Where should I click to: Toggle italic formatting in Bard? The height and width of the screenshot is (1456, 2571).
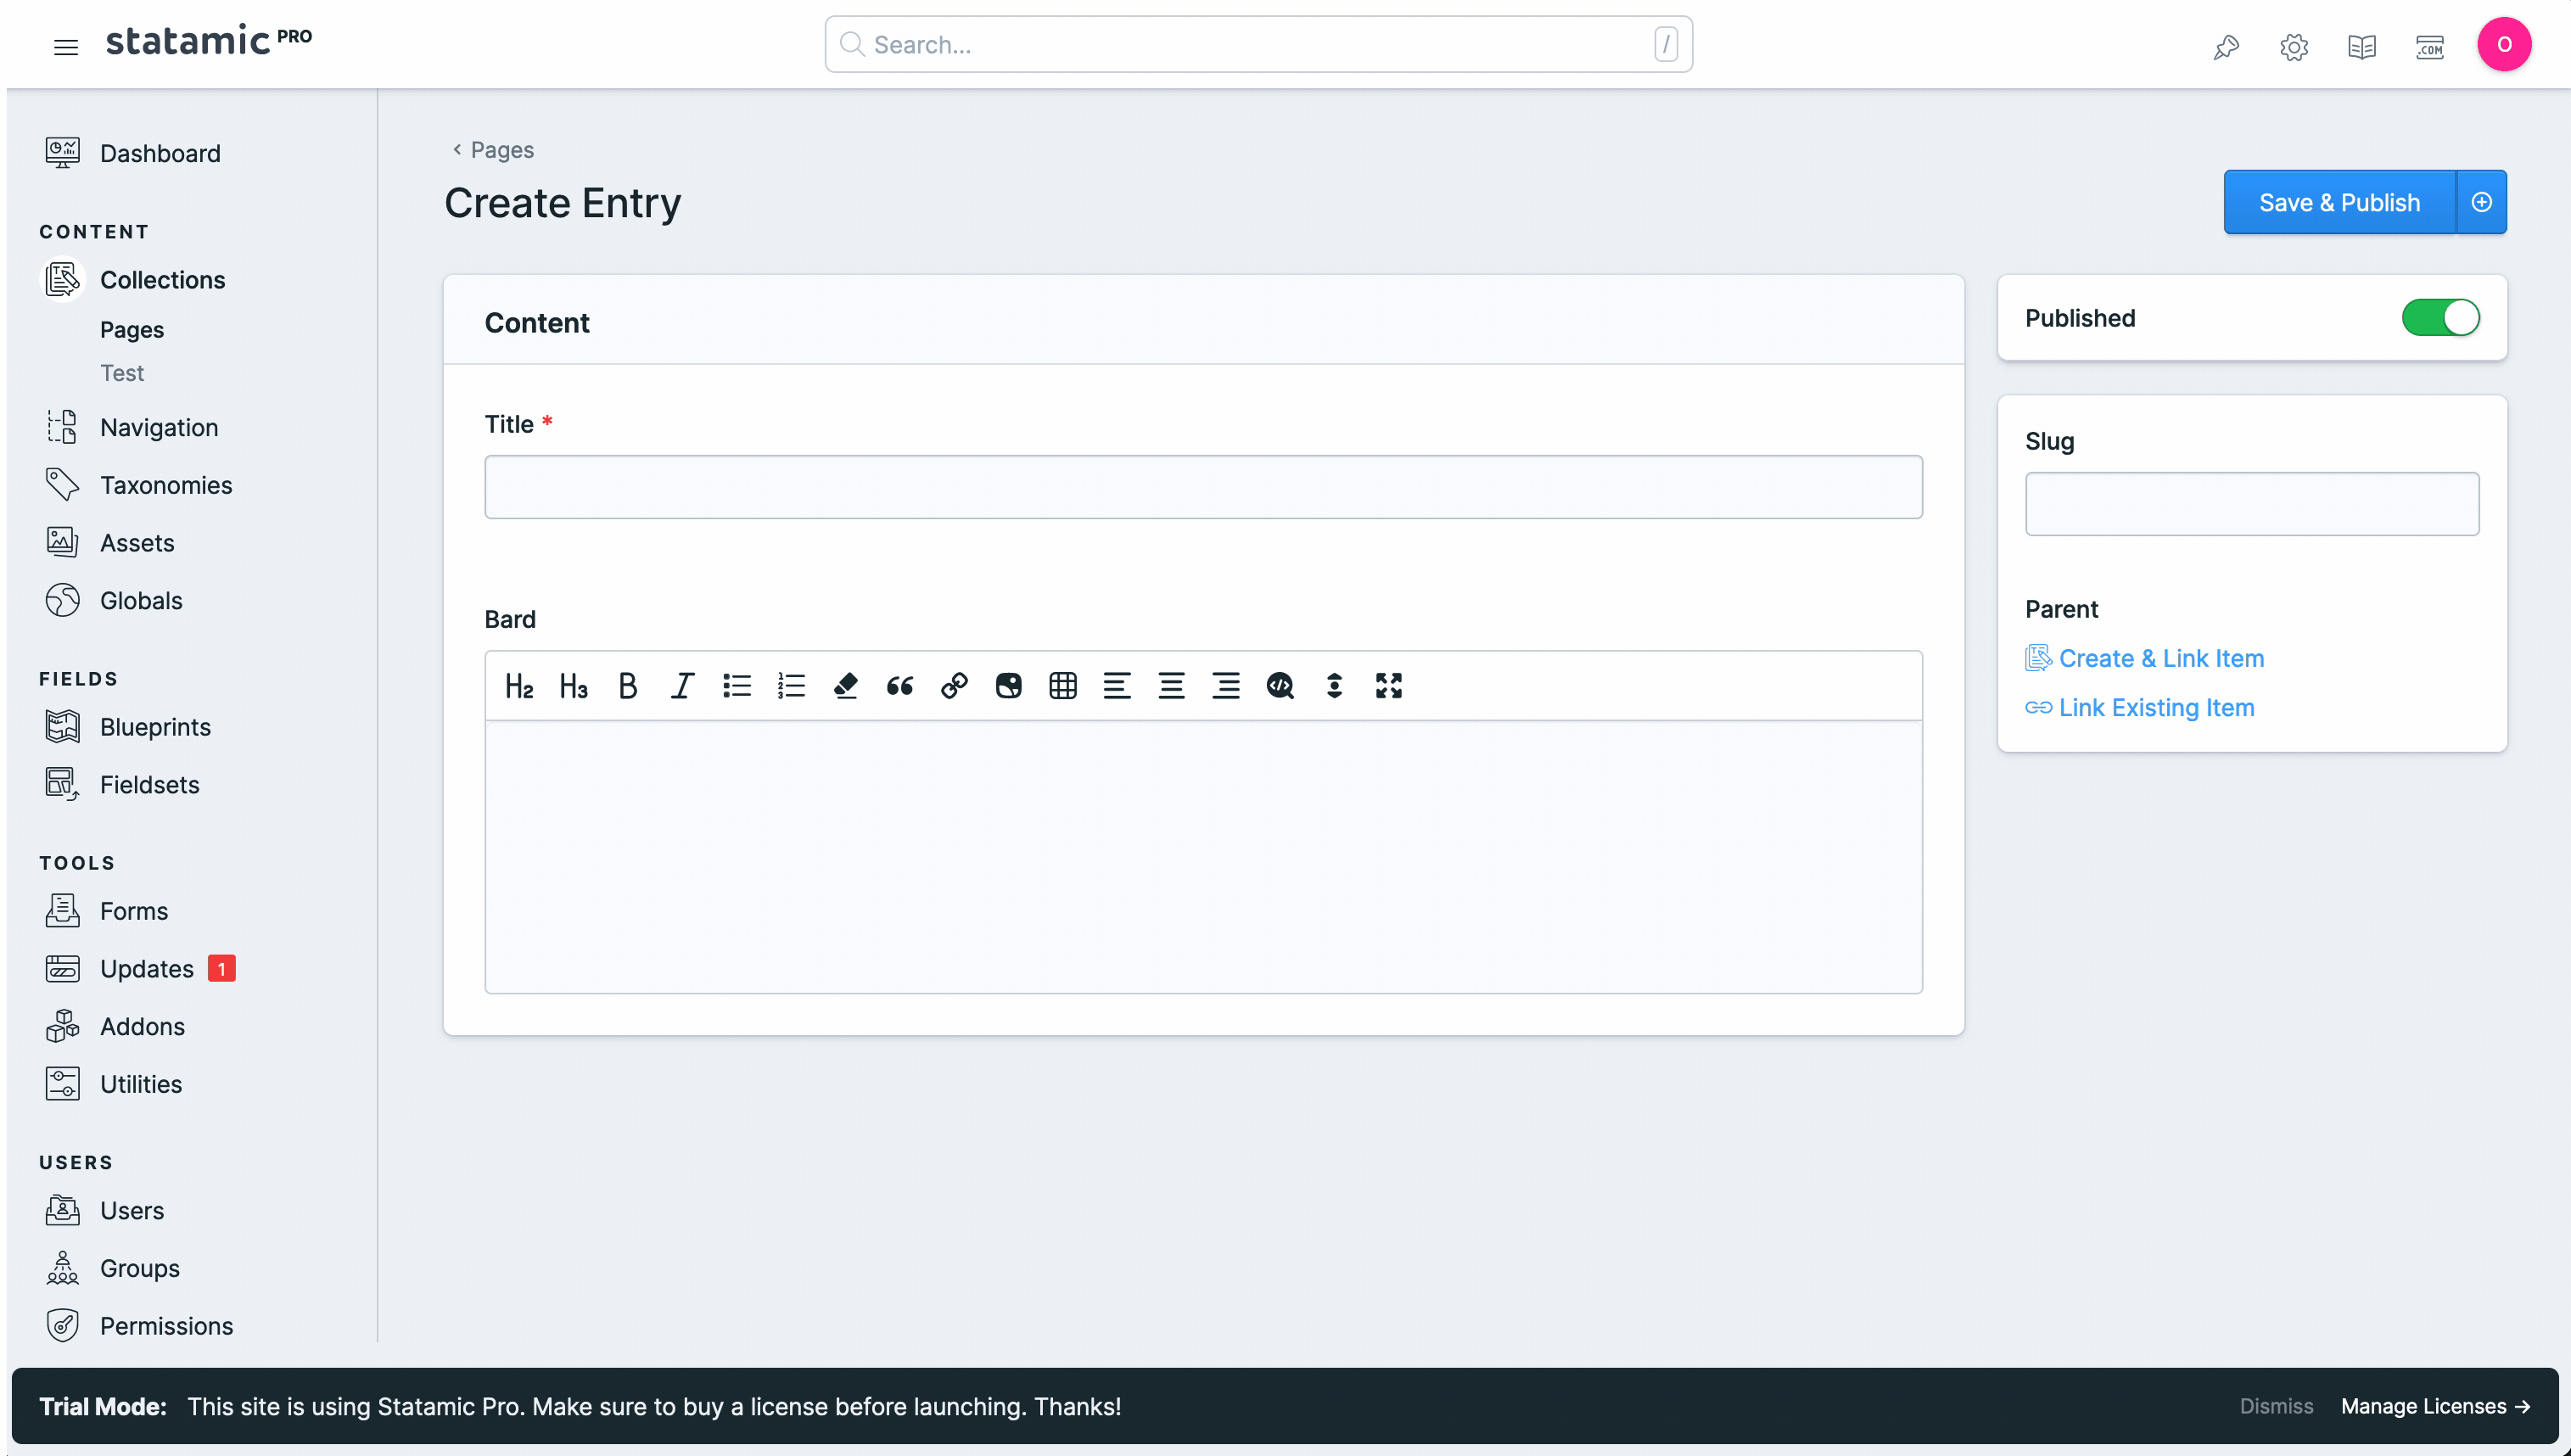(x=682, y=686)
